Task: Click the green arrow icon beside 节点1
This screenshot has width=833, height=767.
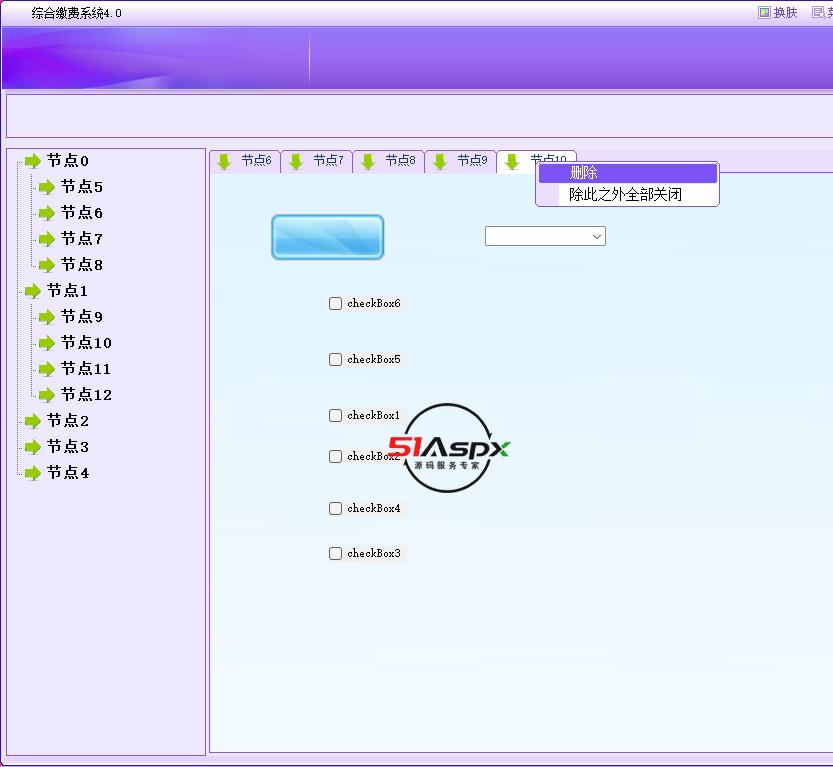Action: click(33, 291)
